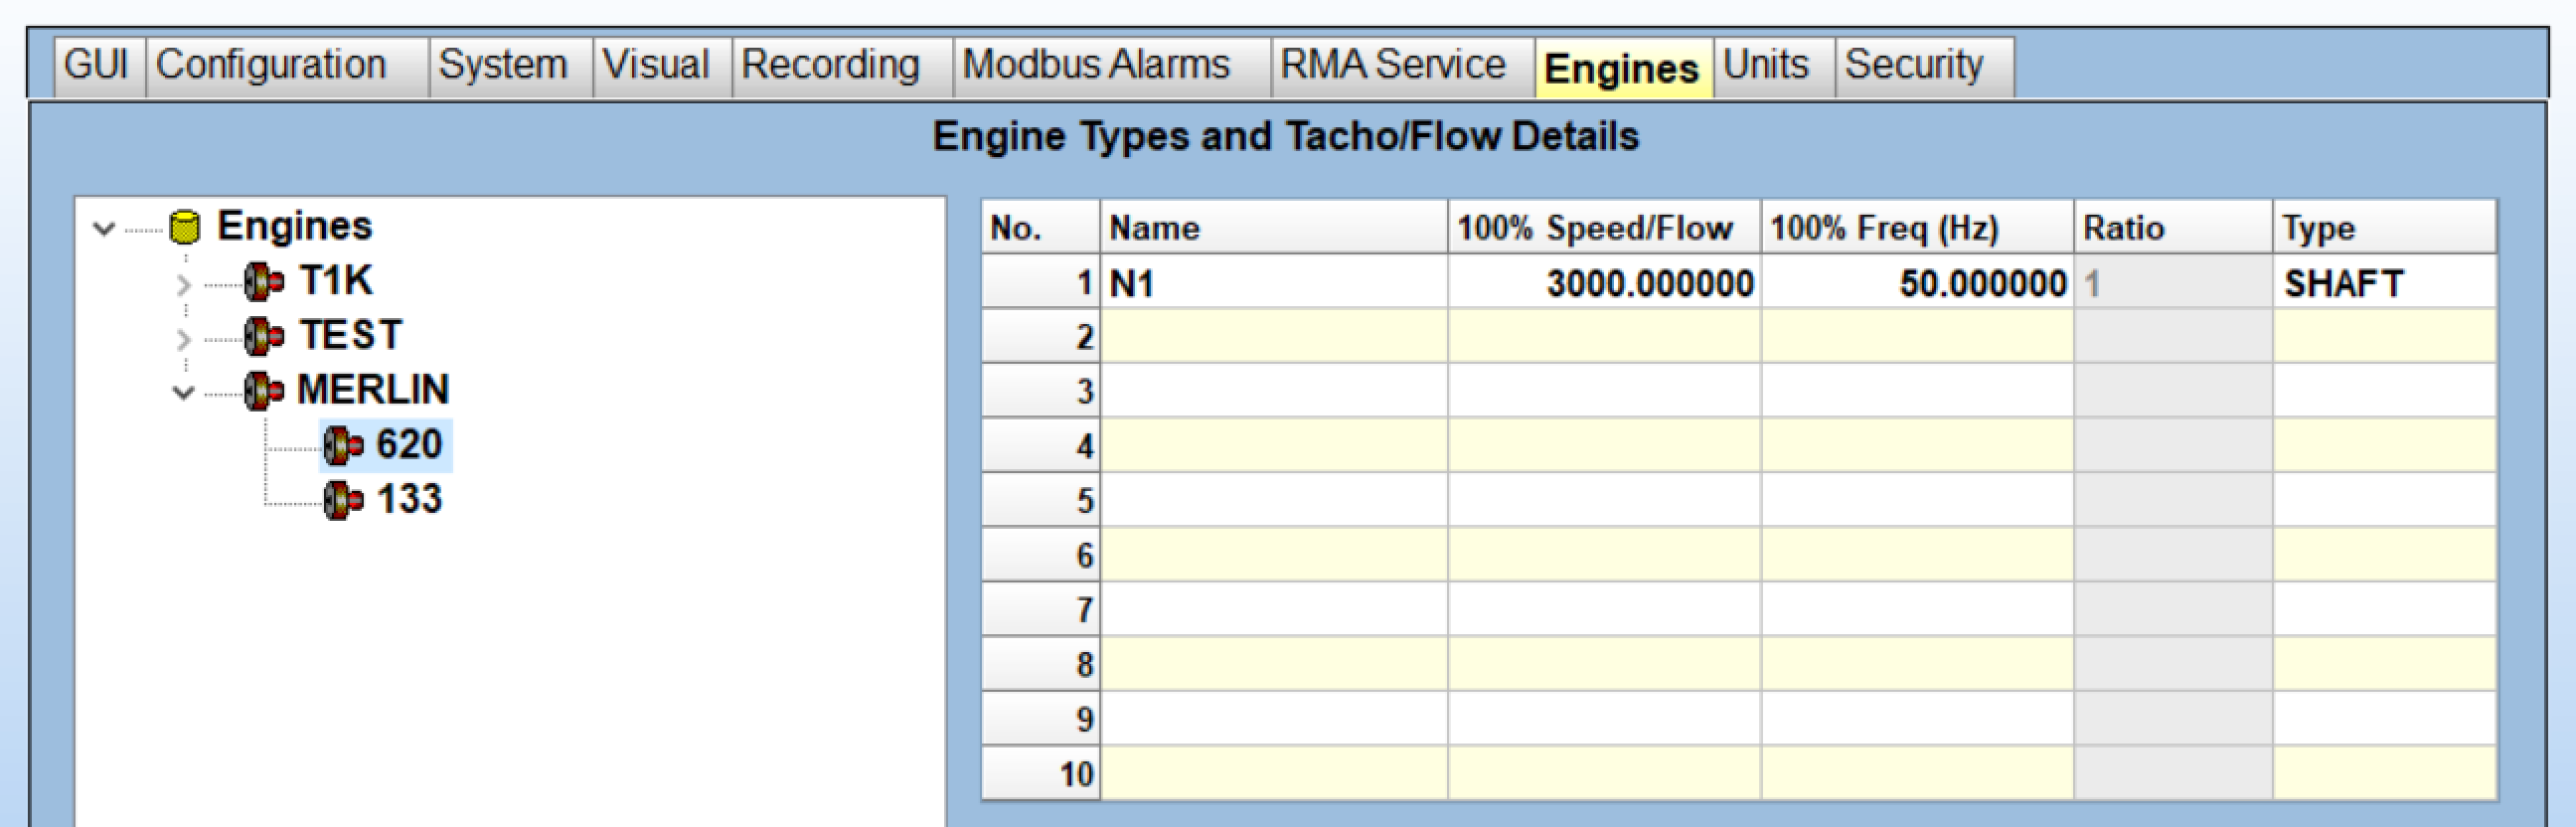
Task: Click the Ratio cell in row 1
Action: click(2173, 283)
